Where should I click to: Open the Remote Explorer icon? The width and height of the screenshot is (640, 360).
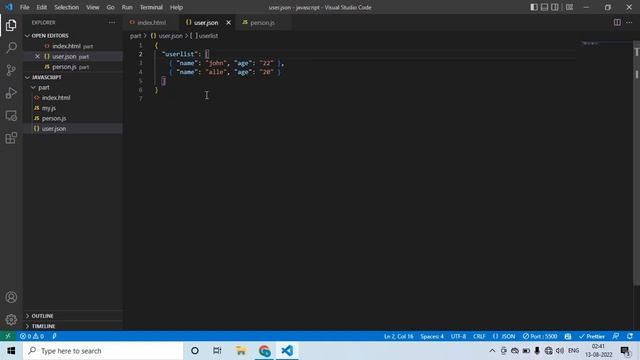11,116
